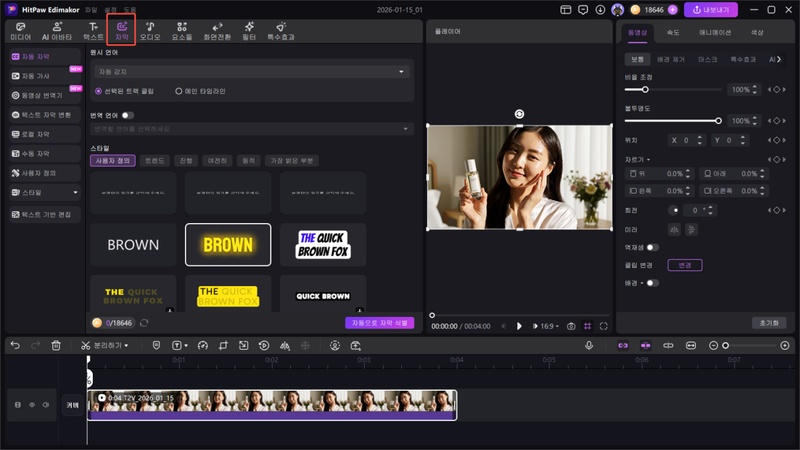Screen dimensions: 800x450
Task: Zoom in the timeline with plus icon
Action: pyautogui.click(x=785, y=345)
